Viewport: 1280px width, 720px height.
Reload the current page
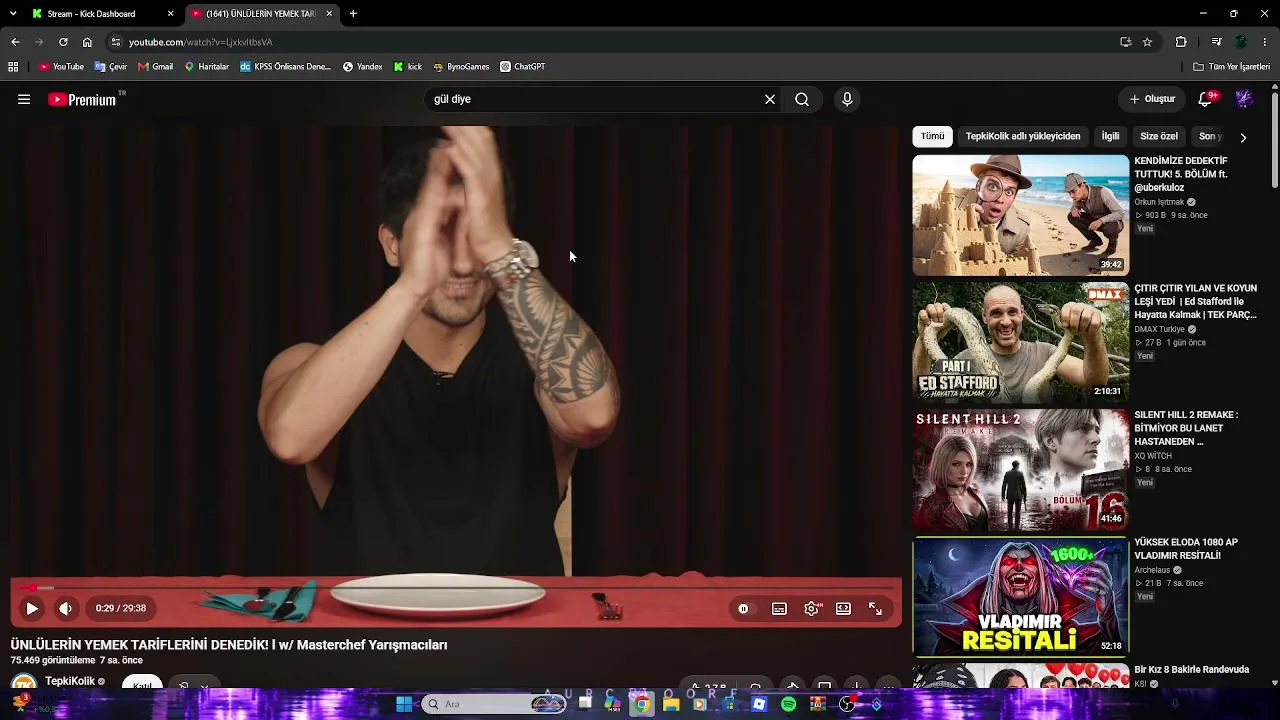pos(63,42)
